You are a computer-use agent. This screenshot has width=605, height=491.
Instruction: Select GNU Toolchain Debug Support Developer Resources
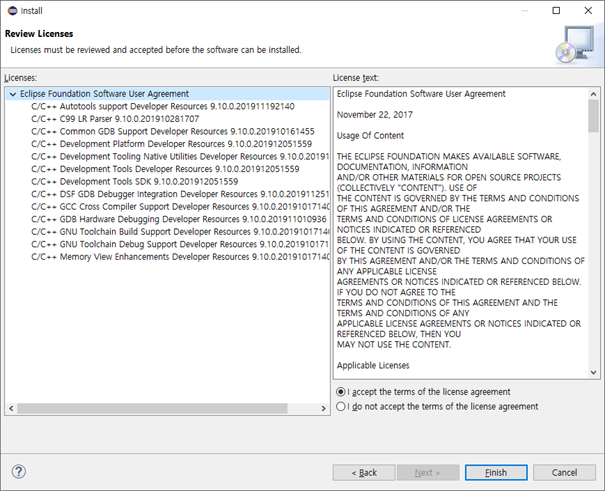[x=180, y=244]
